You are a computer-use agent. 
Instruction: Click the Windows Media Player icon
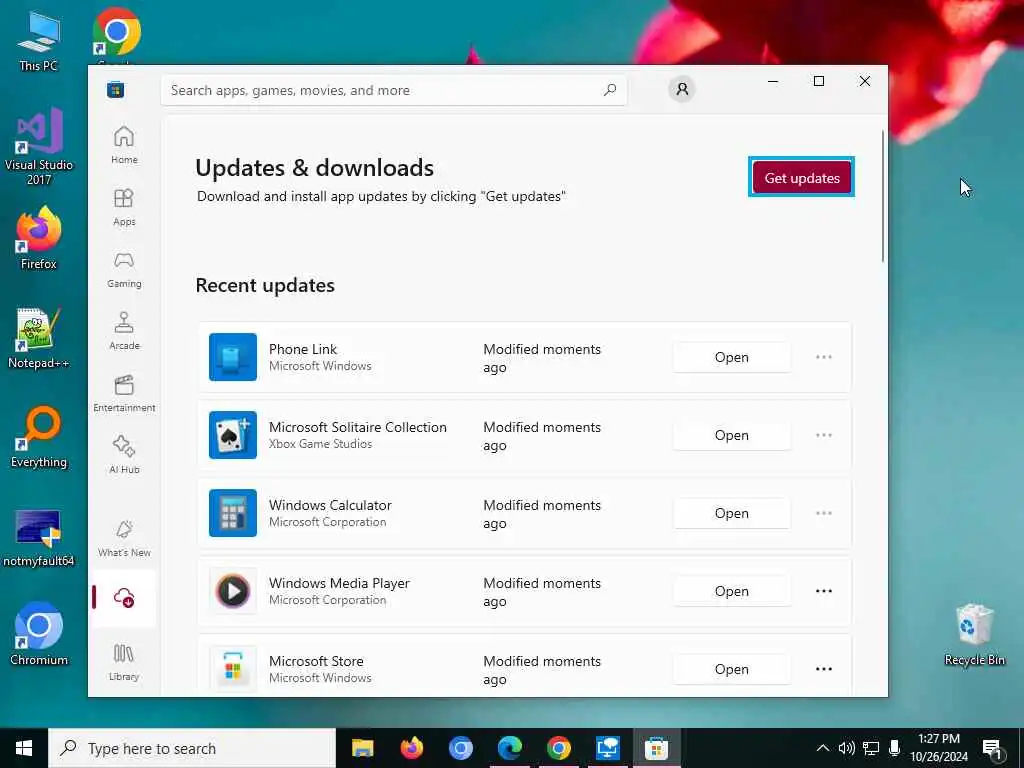click(x=233, y=591)
